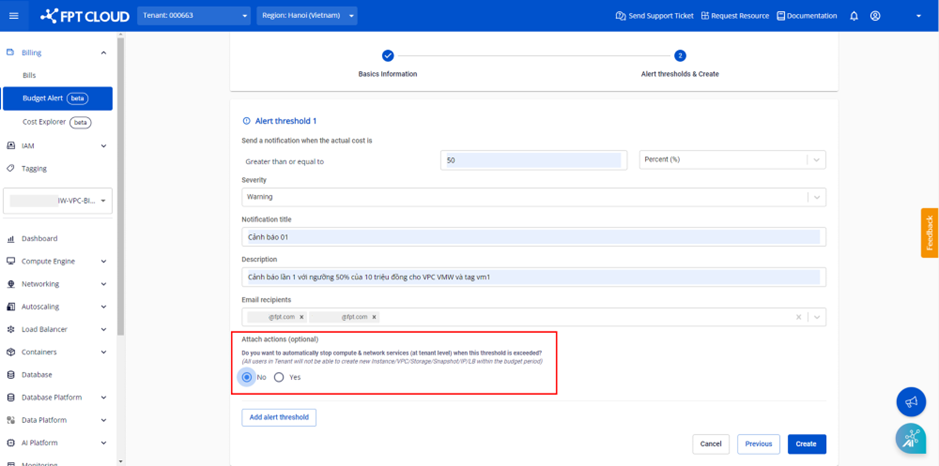Open the orange Feedback side tab

coord(929,233)
